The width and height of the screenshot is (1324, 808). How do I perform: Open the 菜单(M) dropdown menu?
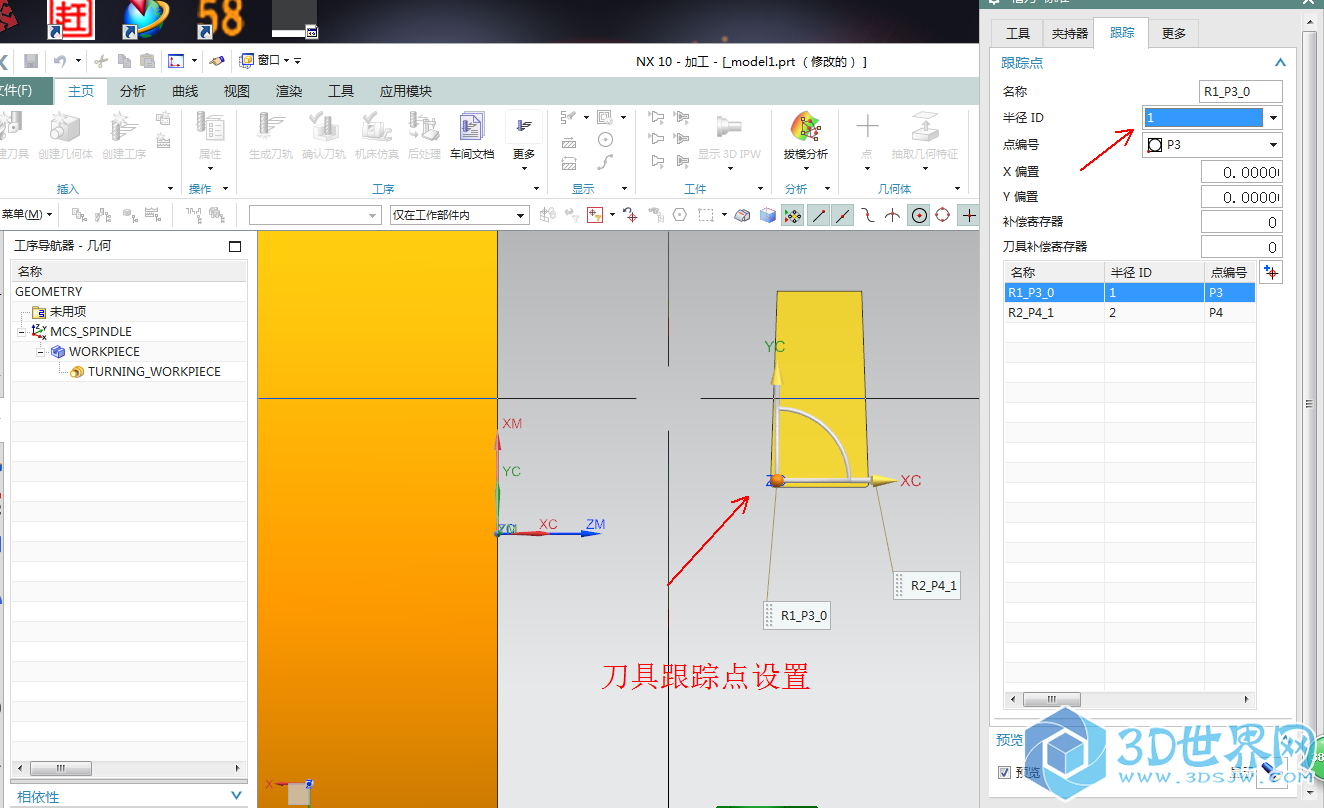click(28, 214)
